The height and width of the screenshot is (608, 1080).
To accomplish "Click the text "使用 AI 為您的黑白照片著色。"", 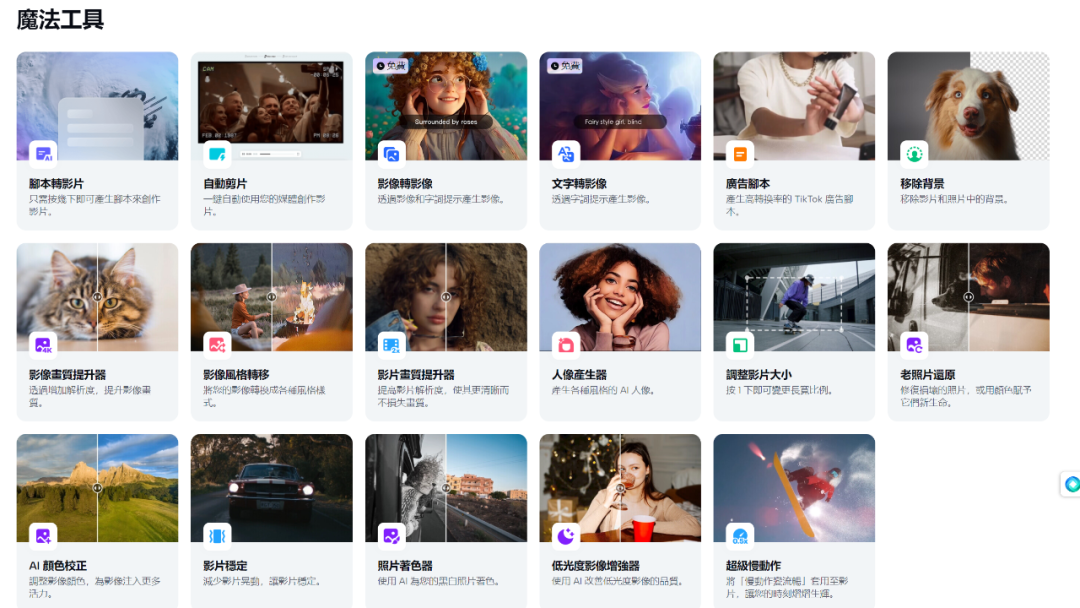I will point(438,581).
